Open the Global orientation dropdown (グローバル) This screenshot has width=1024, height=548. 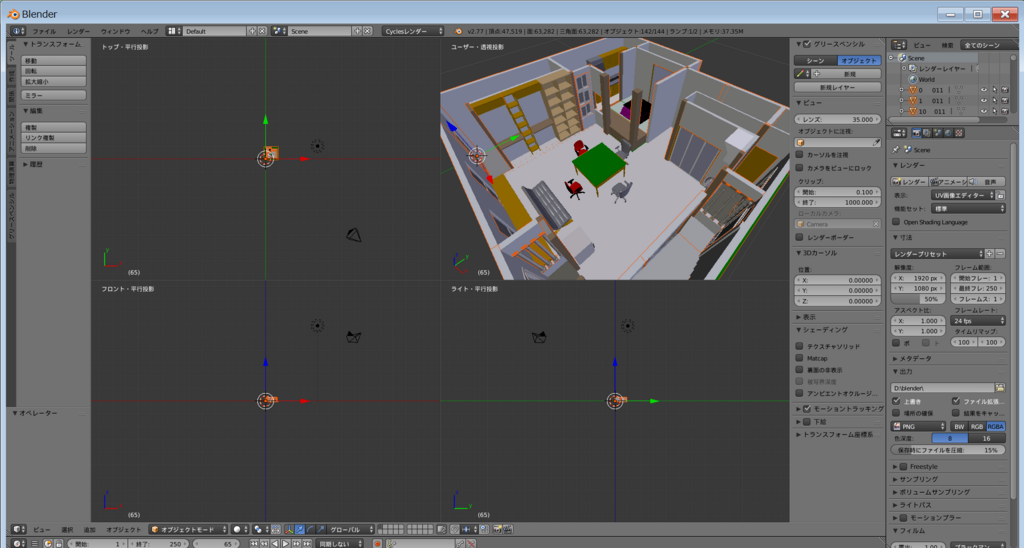[x=351, y=530]
